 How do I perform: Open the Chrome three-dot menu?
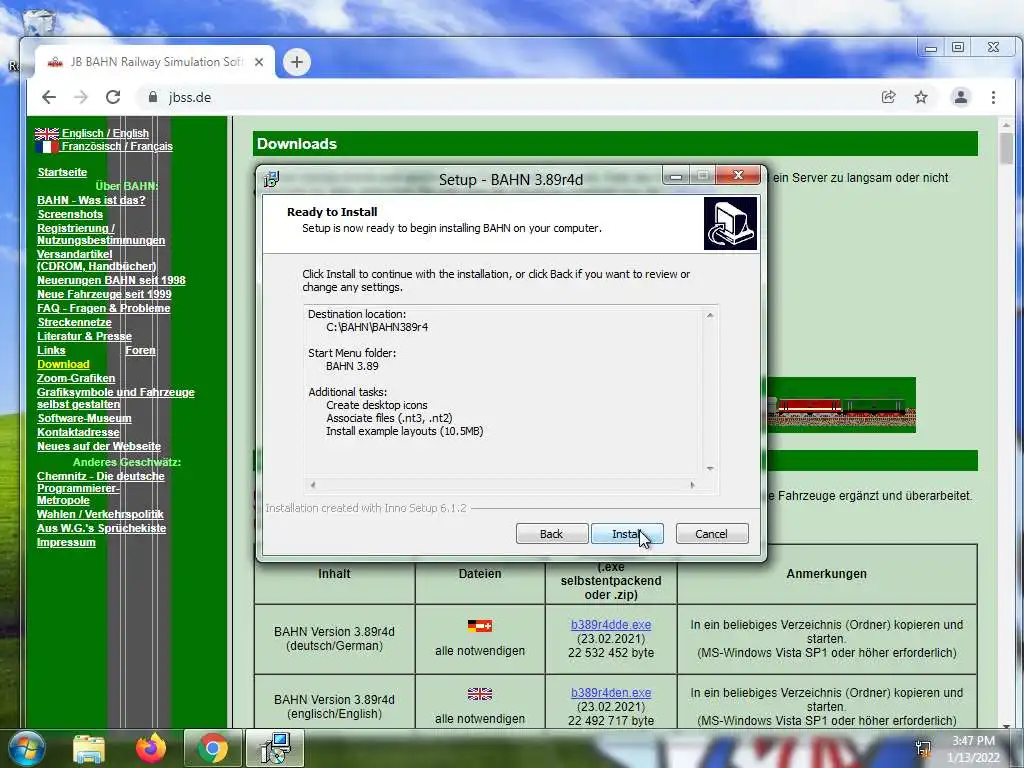pos(993,97)
